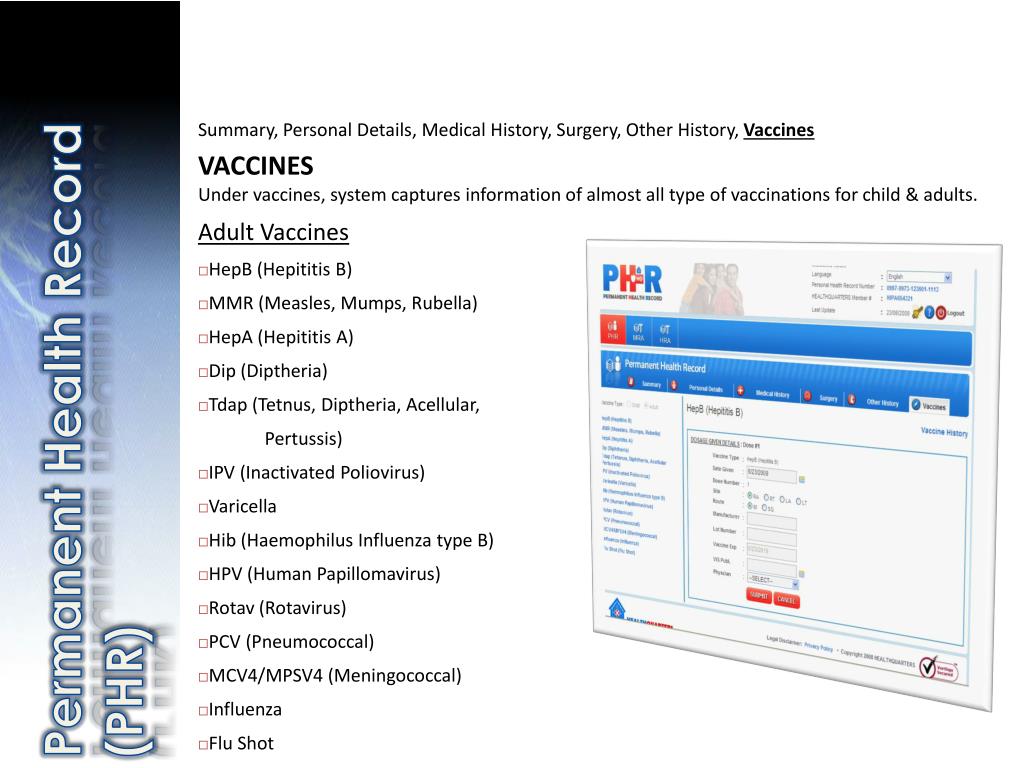Click the blue help question mark icon

click(929, 312)
